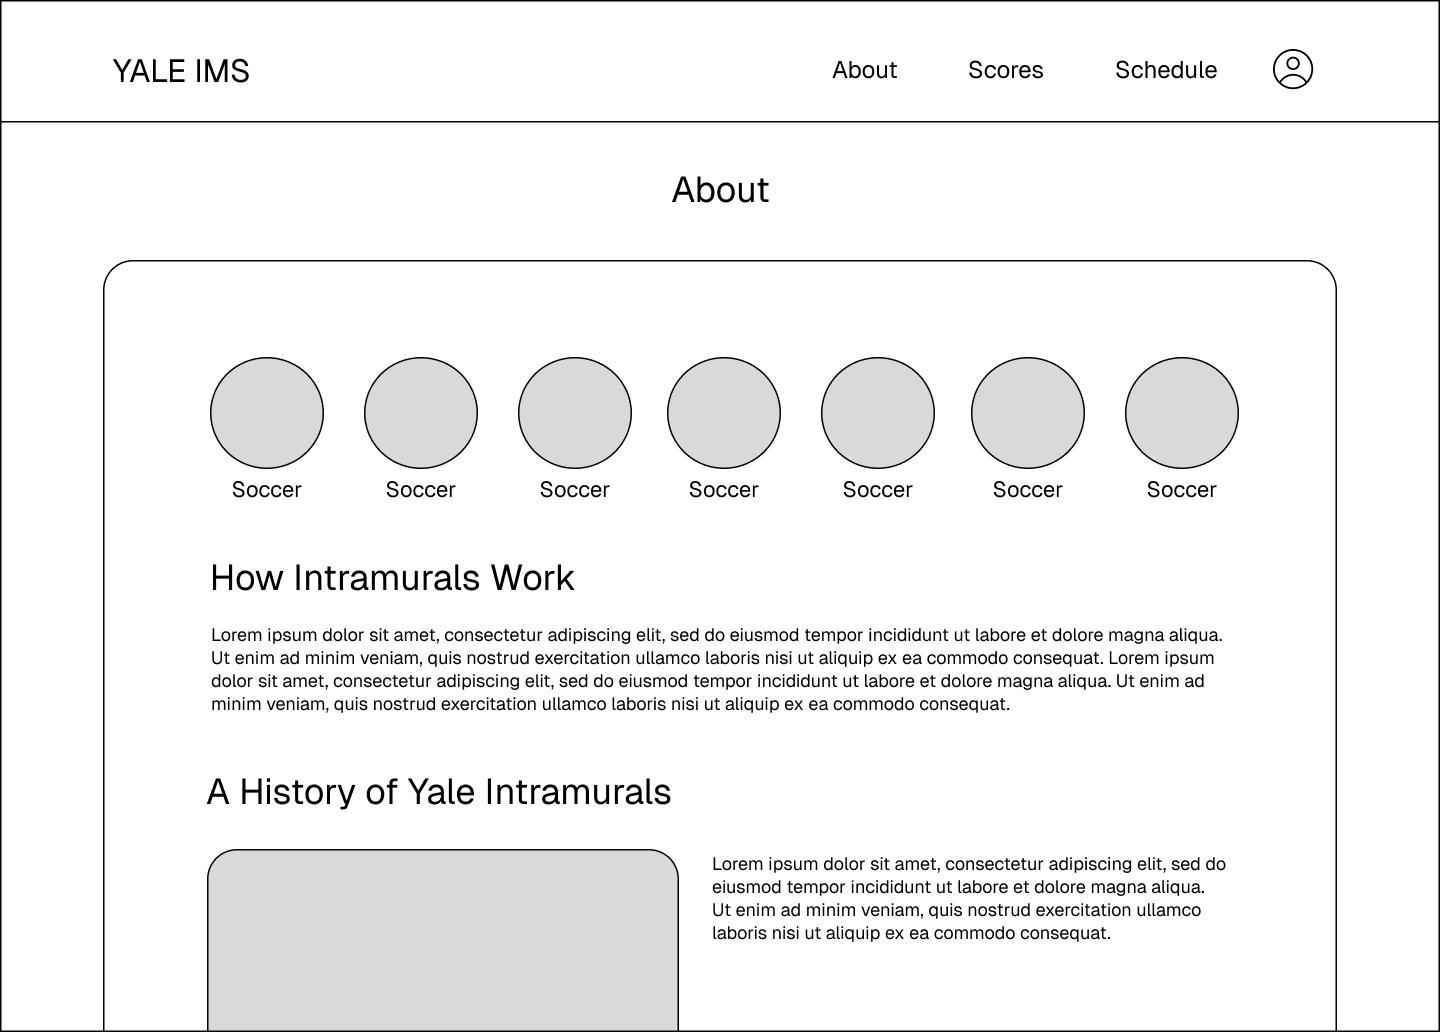Choose the third Soccer circle from left
The image size is (1440, 1032).
tap(575, 413)
